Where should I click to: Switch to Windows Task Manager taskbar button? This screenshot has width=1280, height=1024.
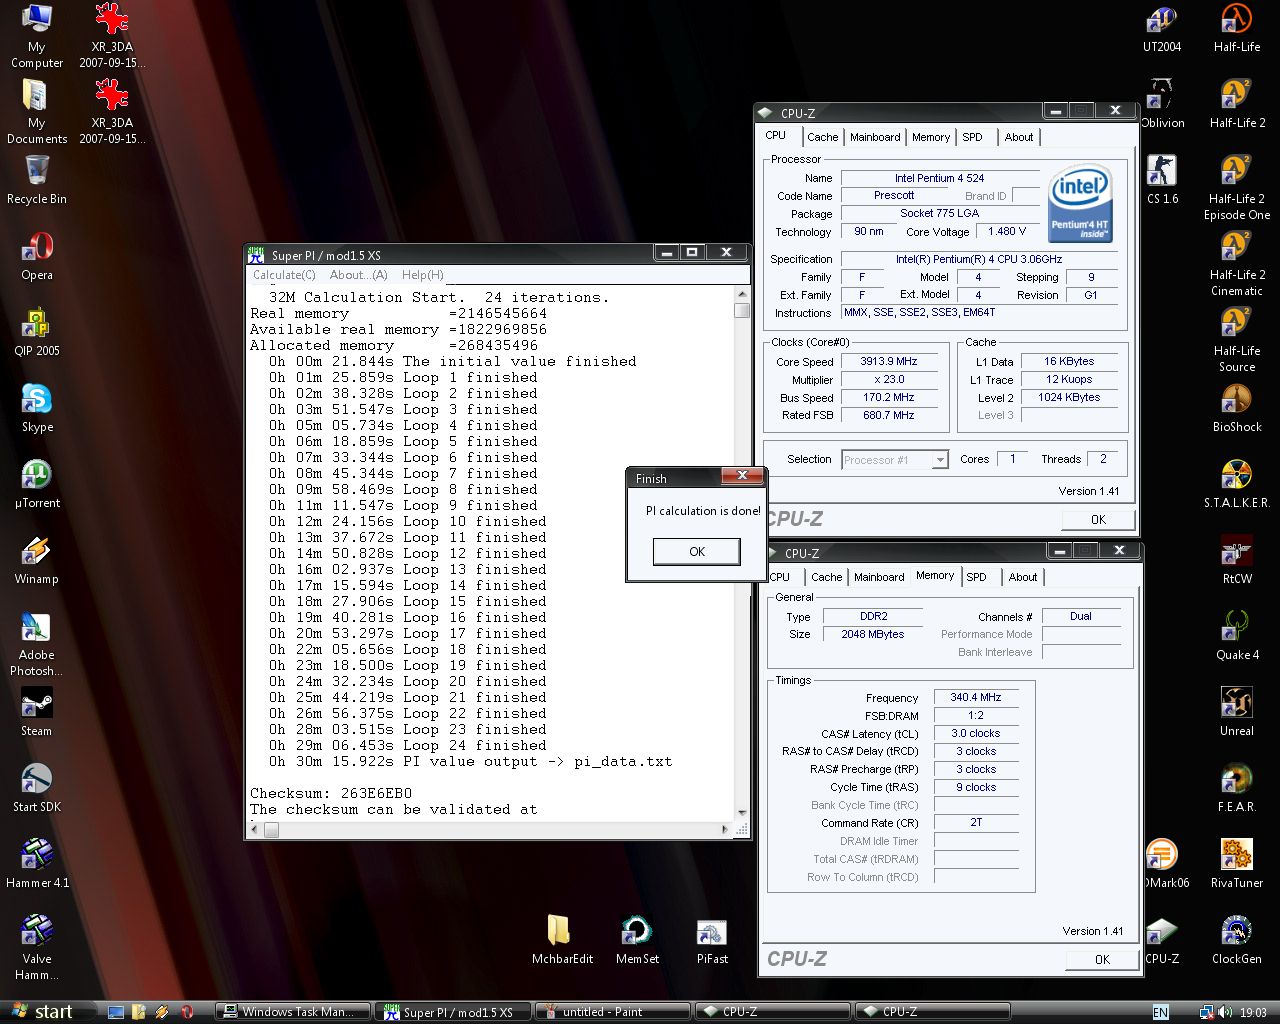pyautogui.click(x=293, y=1012)
